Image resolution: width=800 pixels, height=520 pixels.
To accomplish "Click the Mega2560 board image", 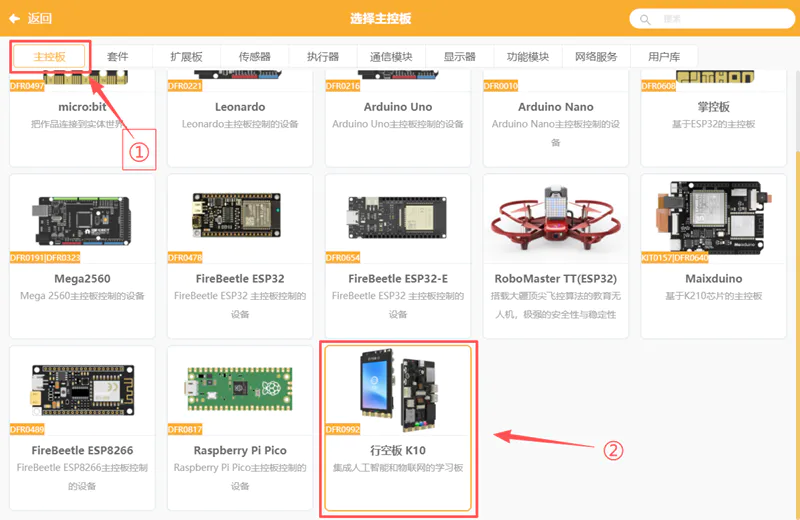I will tap(83, 220).
